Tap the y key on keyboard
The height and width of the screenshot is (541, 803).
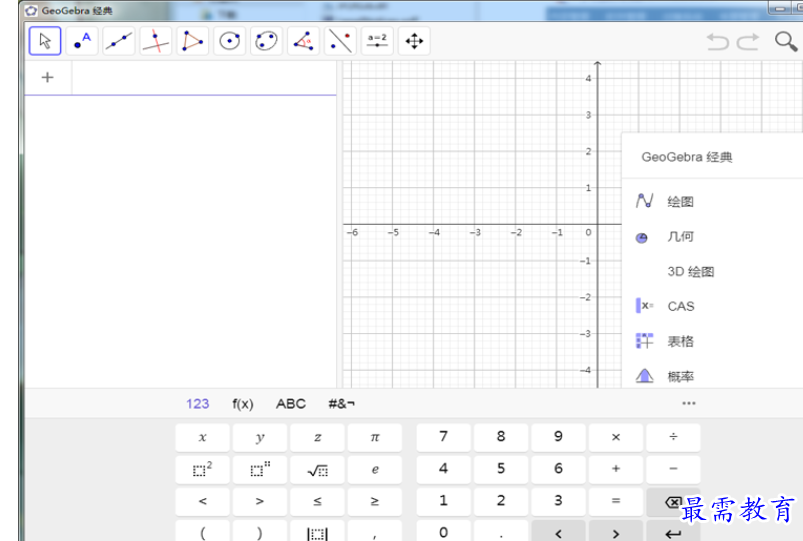[260, 438]
